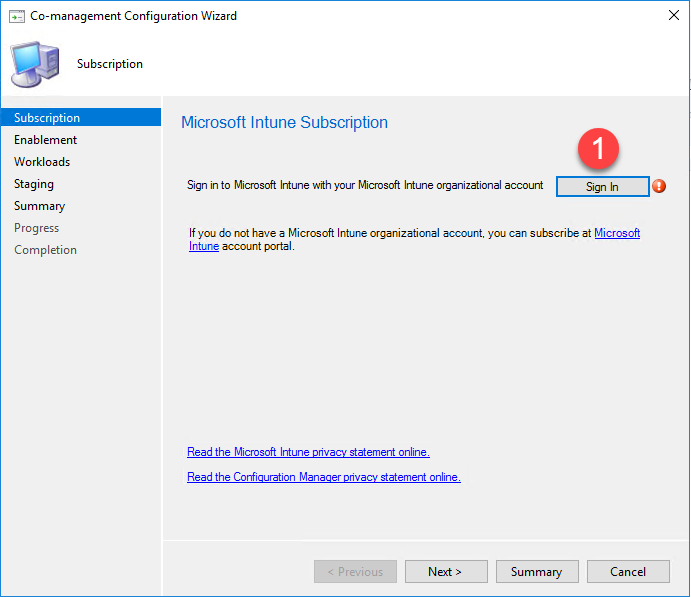Click the Progress step in the sidebar
Viewport: 691px width, 597px height.
[36, 228]
